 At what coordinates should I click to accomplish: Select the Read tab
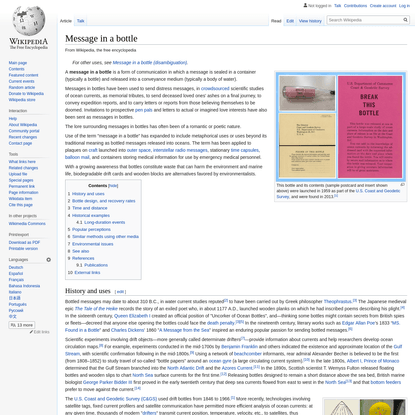(x=276, y=21)
